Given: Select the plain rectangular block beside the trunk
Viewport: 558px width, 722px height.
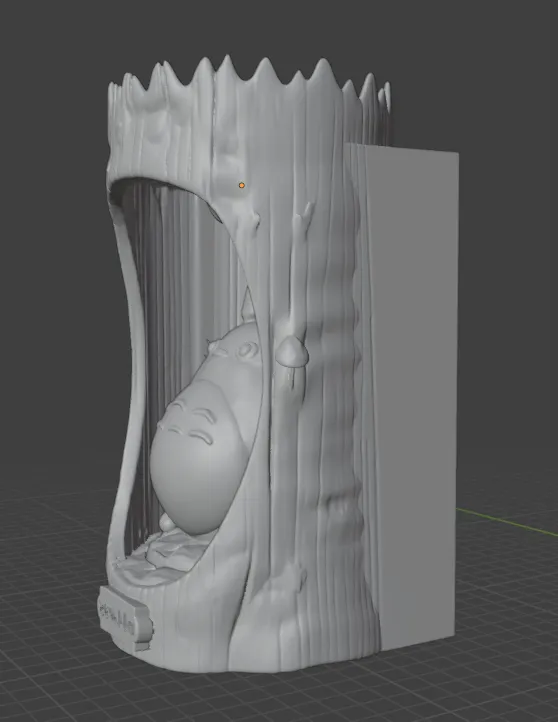Looking at the screenshot, I should 412,396.
